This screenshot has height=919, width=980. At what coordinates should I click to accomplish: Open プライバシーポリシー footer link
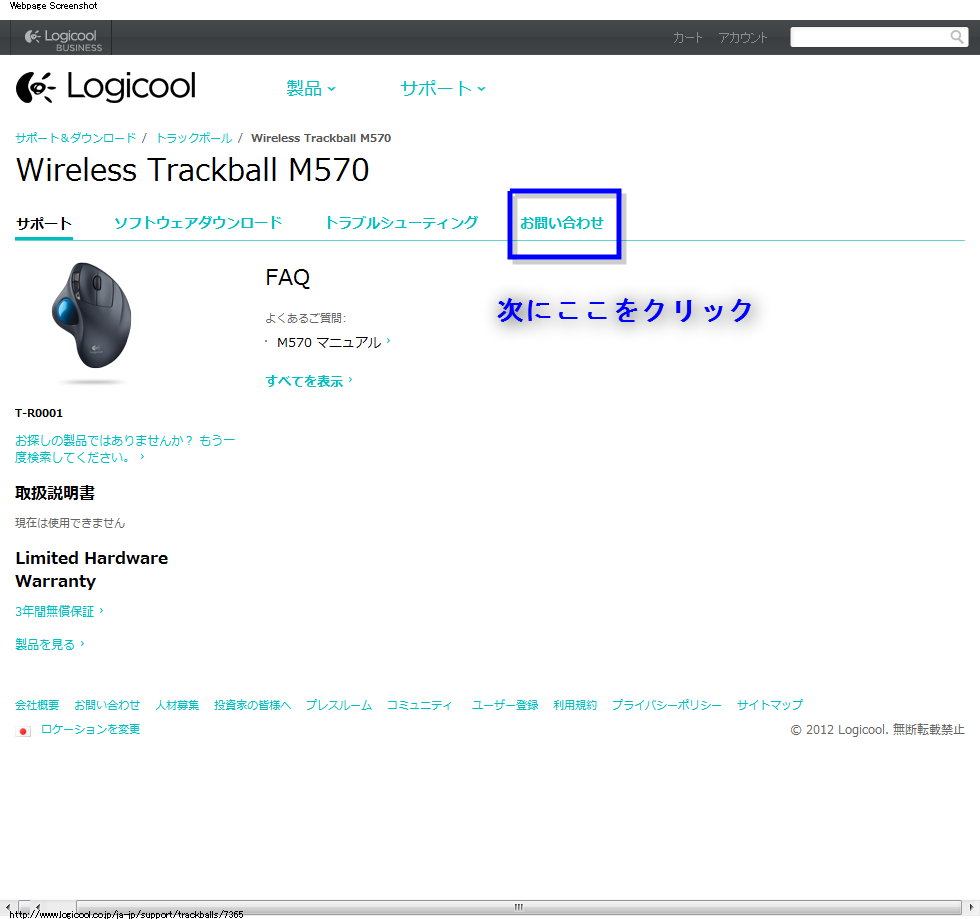666,705
